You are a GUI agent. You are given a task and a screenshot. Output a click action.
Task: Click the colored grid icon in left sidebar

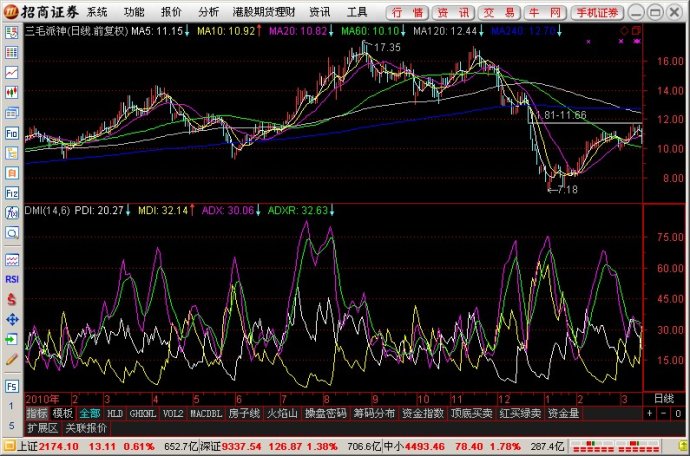[11, 52]
